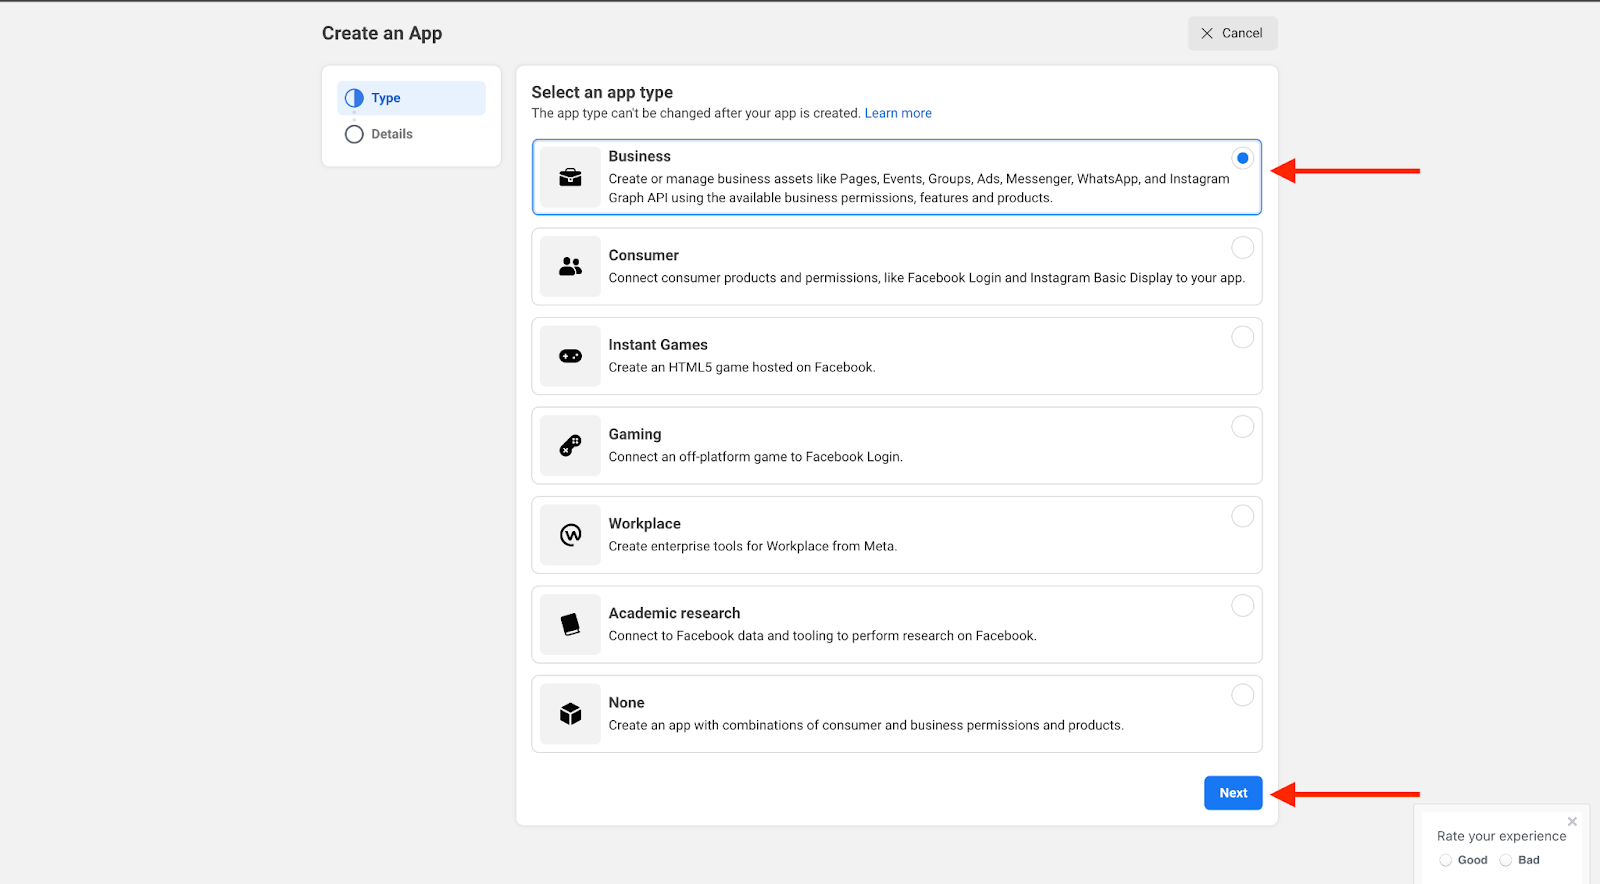Click the Business title text

tap(639, 156)
